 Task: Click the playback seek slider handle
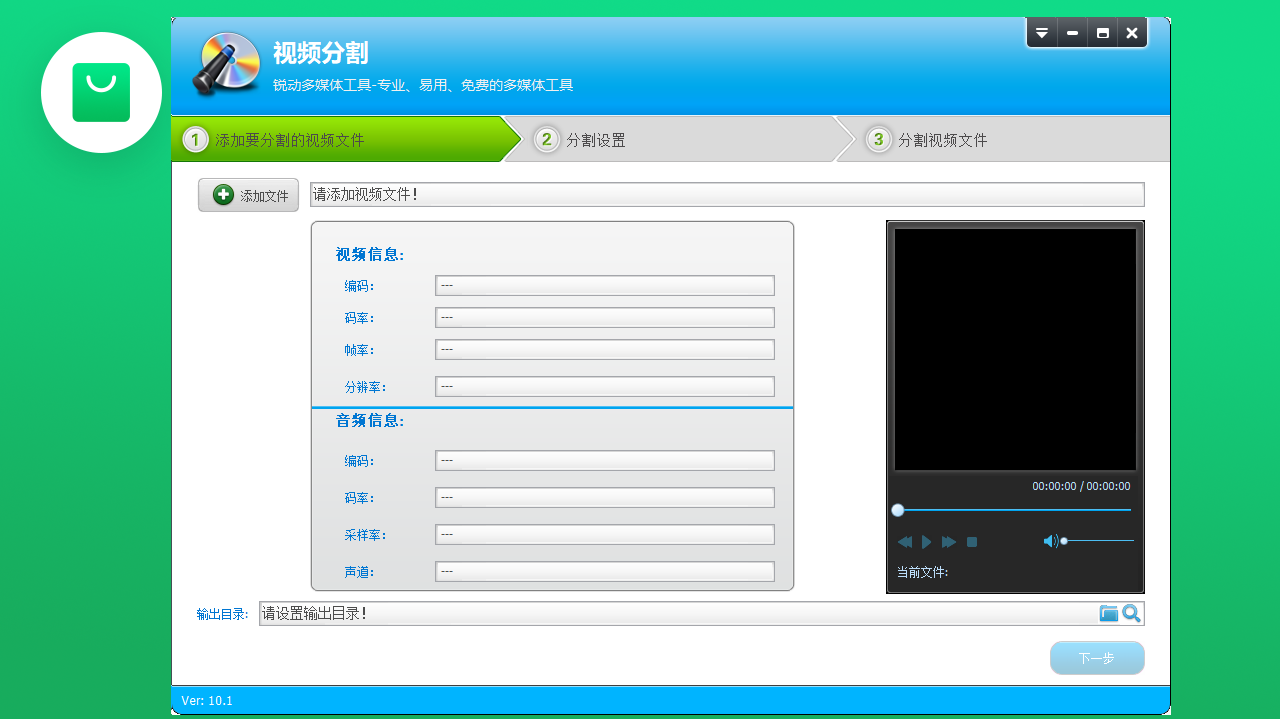coord(898,509)
